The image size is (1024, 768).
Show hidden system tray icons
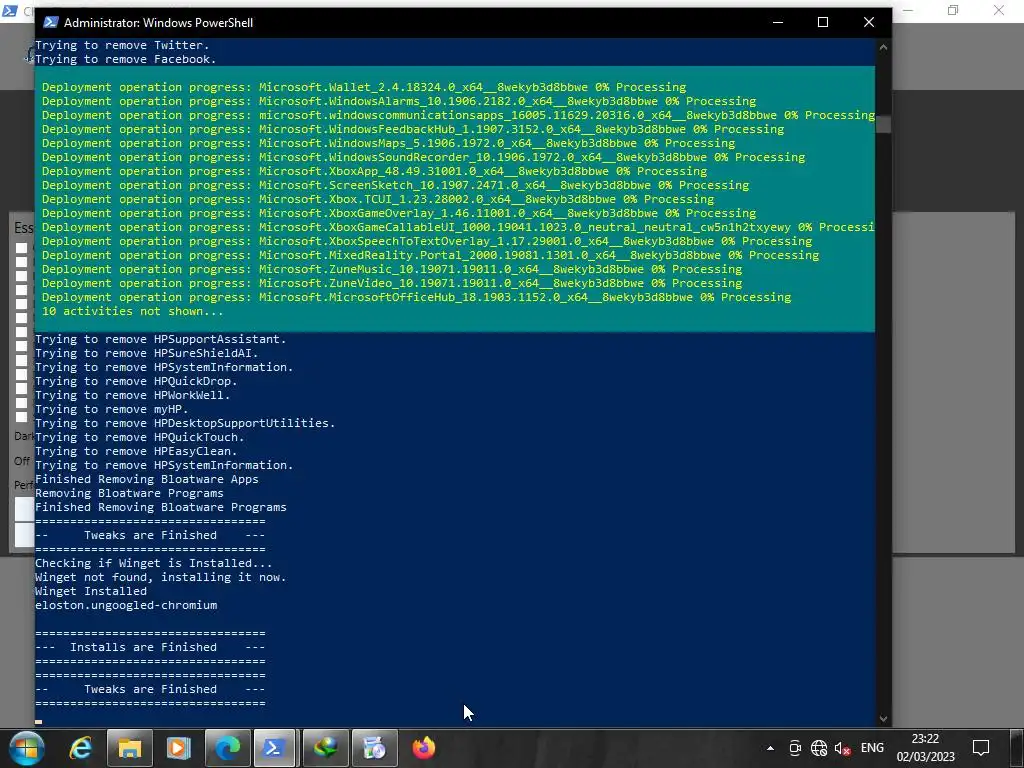[771, 748]
